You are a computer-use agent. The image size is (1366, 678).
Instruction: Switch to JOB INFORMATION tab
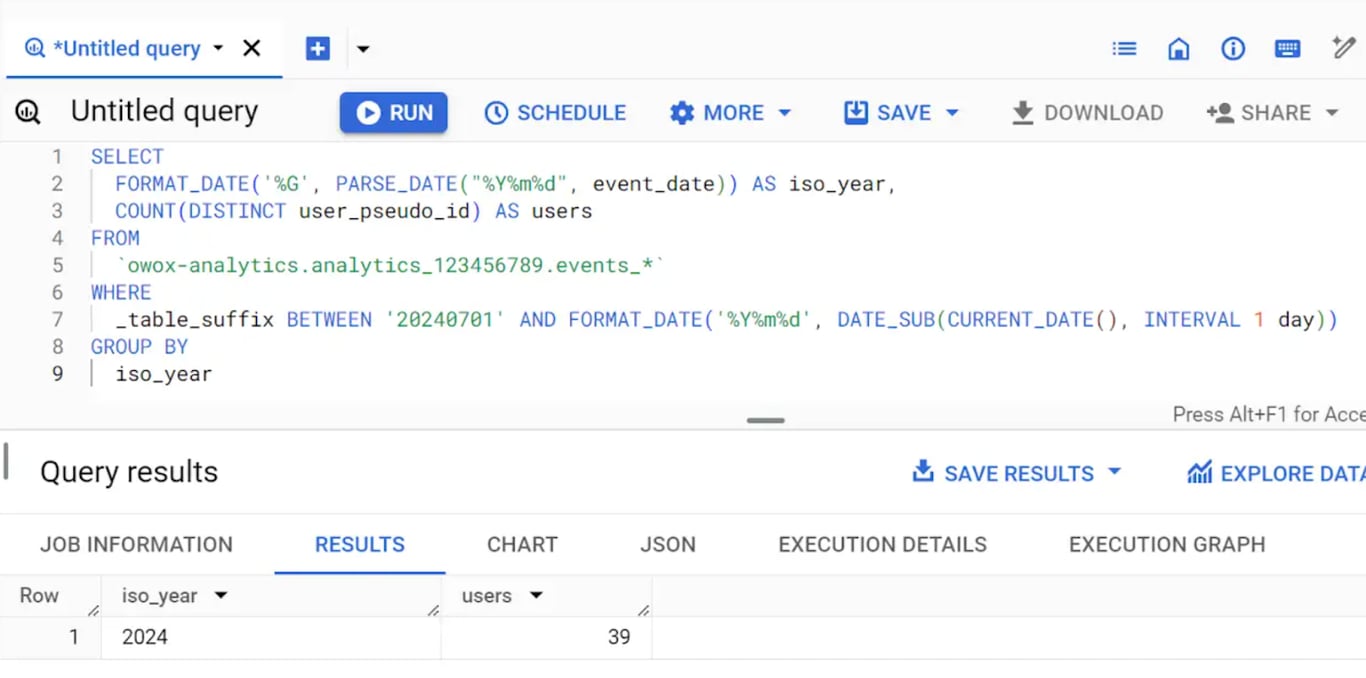(136, 545)
